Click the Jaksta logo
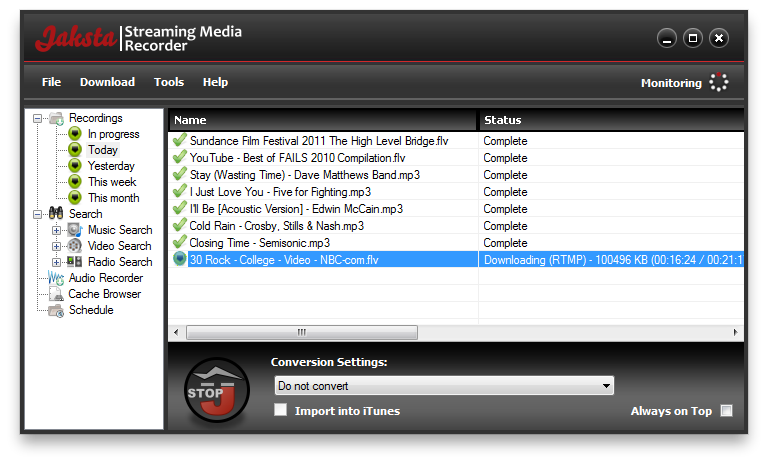768x464 pixels. (76, 38)
